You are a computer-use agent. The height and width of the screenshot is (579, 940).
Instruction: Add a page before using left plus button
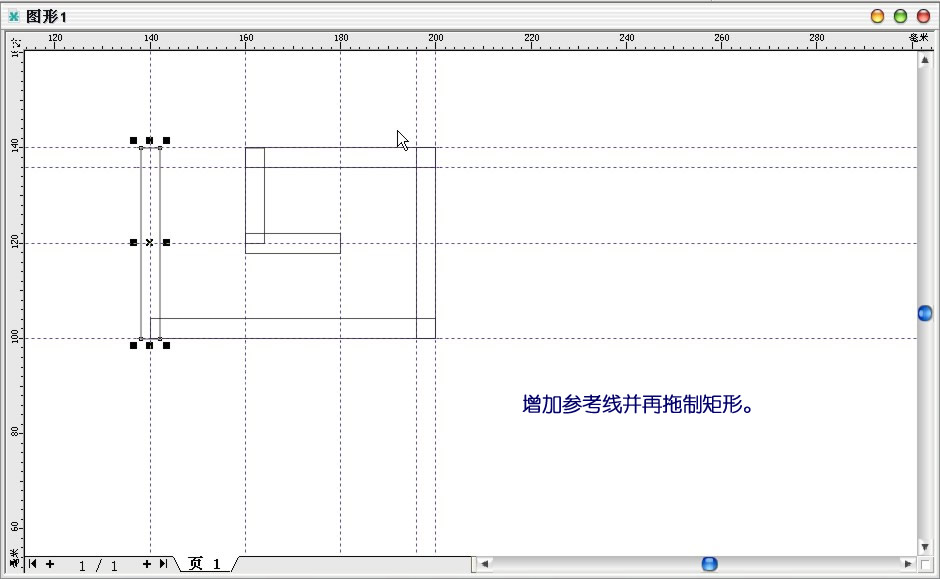50,563
